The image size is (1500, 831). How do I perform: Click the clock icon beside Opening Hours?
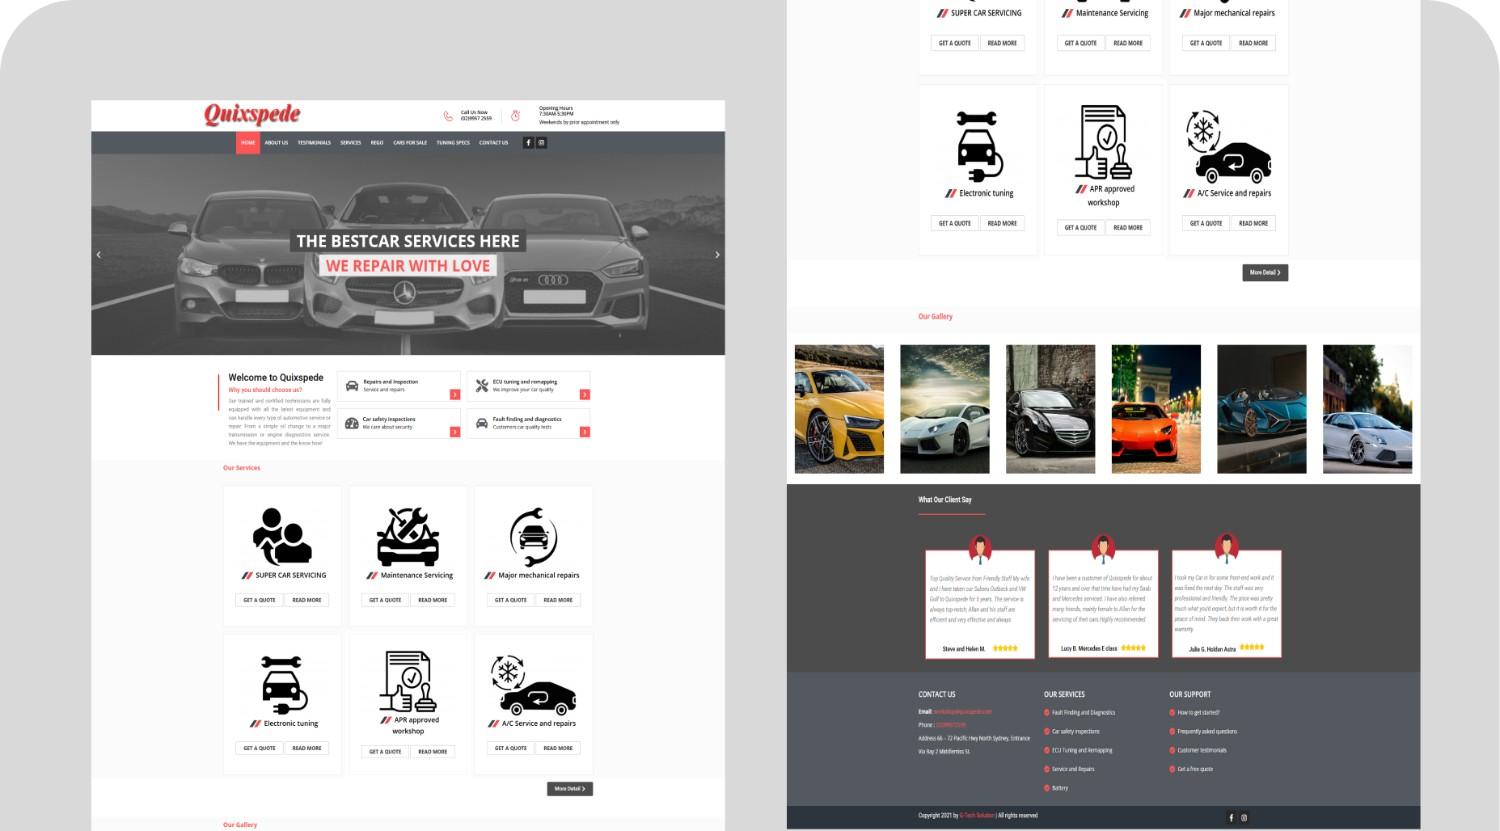pos(516,116)
